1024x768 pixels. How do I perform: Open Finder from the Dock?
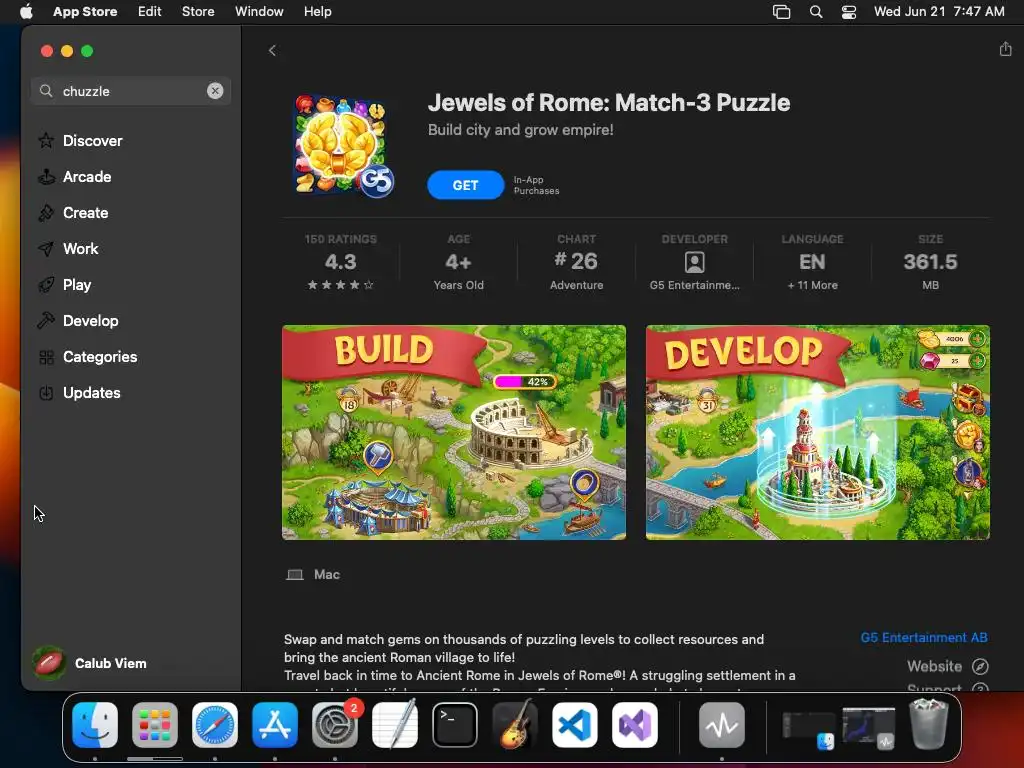click(x=95, y=725)
